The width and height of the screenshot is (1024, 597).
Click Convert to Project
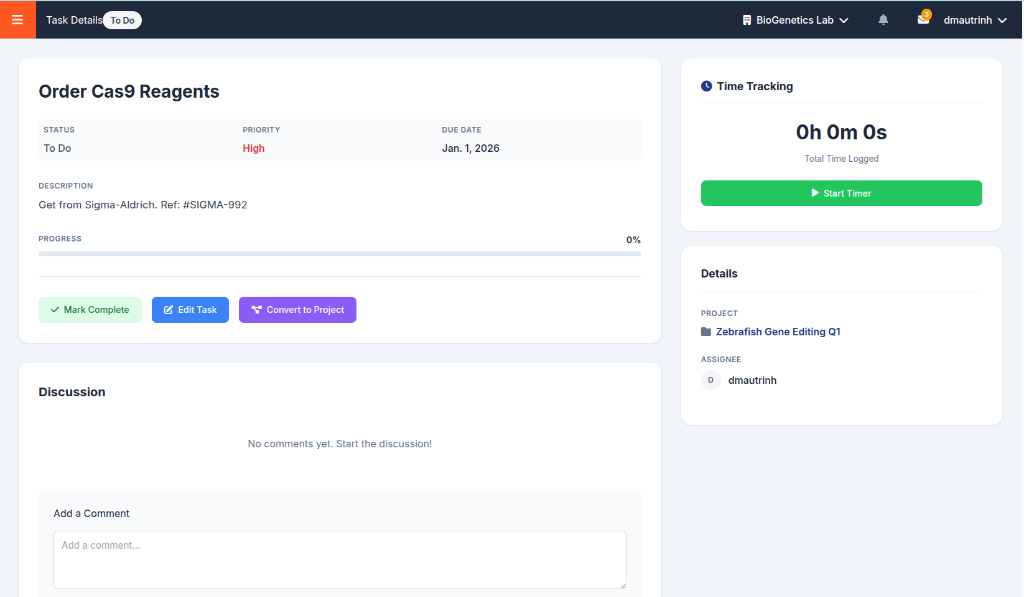click(297, 309)
